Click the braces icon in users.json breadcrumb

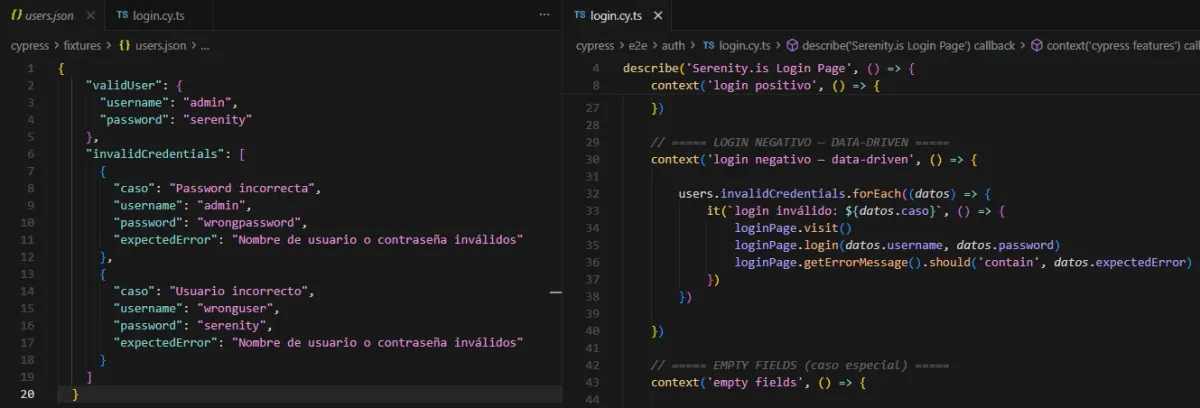[x=126, y=46]
